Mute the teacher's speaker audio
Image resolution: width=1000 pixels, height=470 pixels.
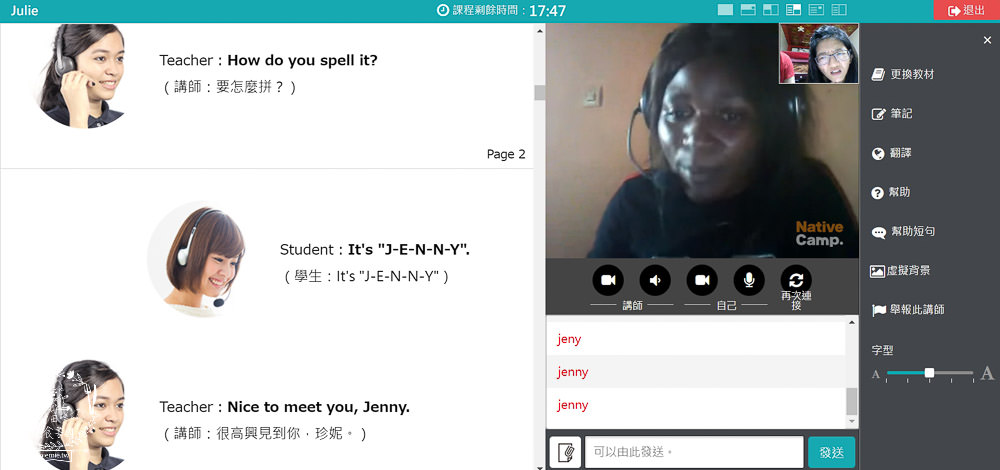pos(655,280)
